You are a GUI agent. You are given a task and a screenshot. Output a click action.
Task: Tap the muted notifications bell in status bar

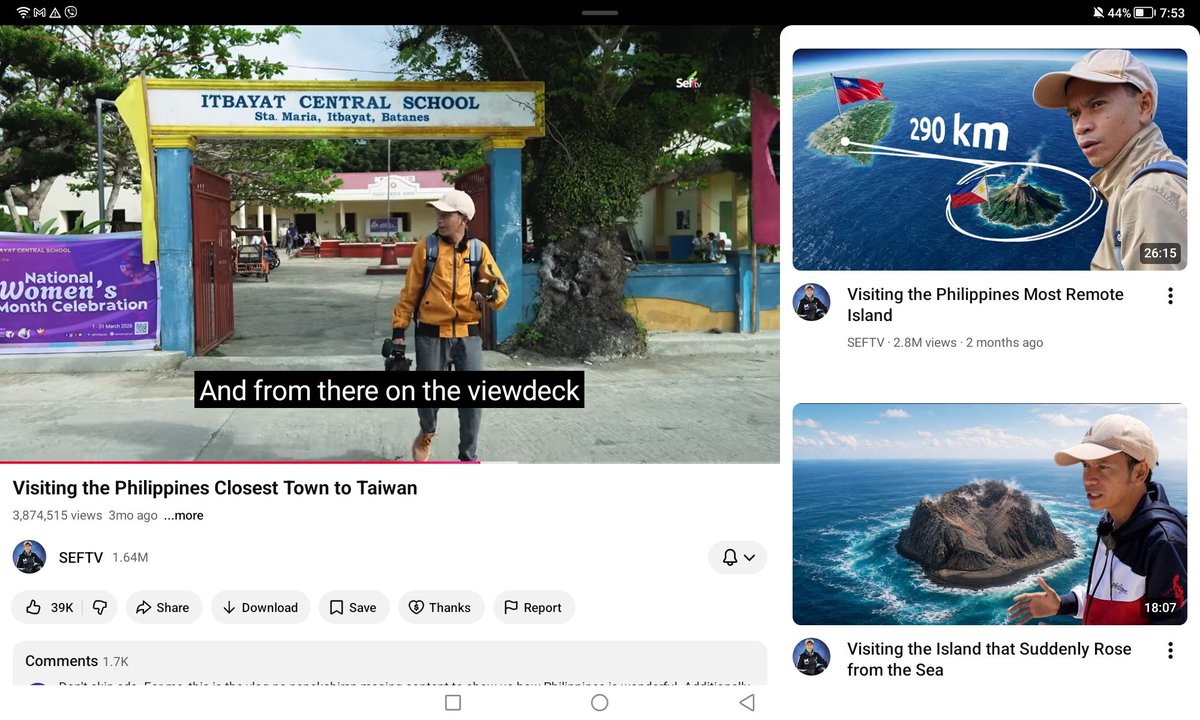point(1098,13)
